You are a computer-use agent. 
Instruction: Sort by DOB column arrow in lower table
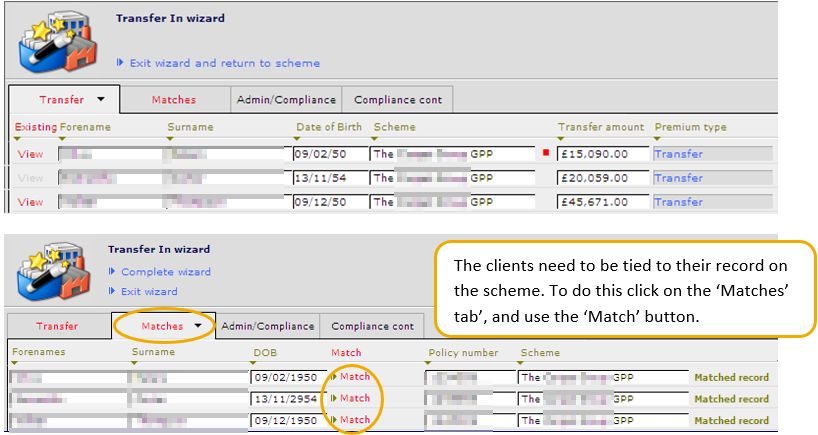[x=254, y=363]
